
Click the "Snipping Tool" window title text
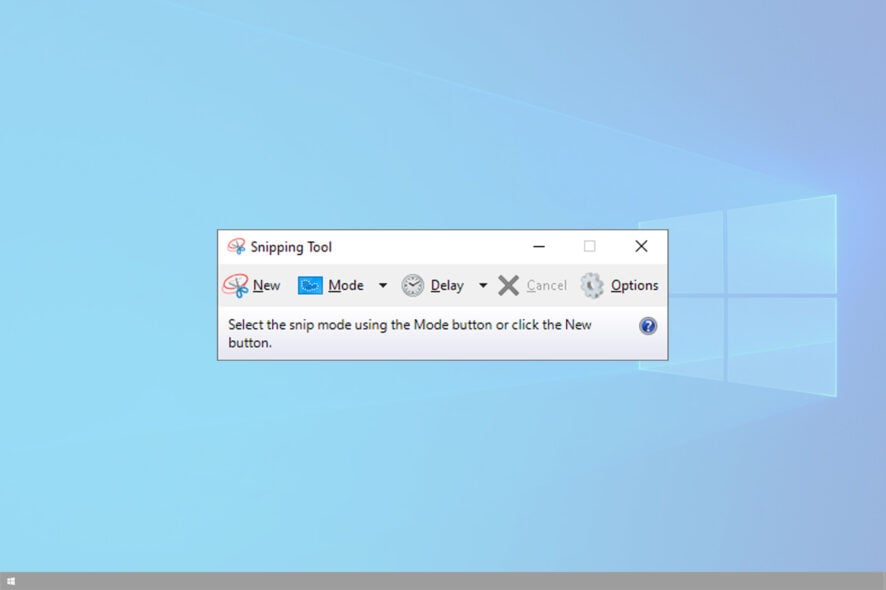coord(291,248)
